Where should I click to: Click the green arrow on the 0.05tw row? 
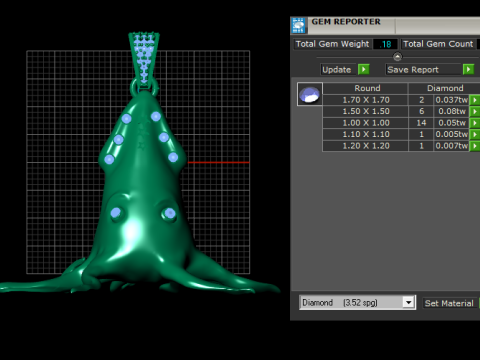pos(475,123)
